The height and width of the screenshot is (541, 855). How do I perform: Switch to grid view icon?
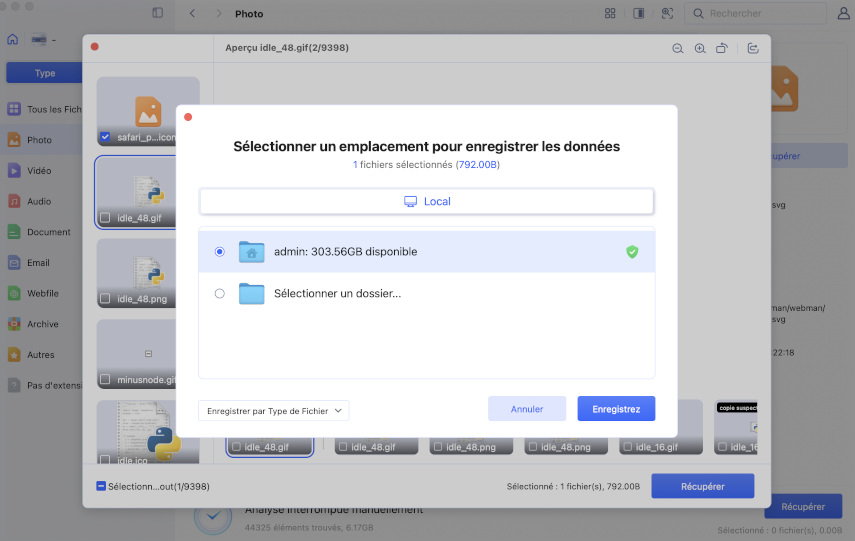[x=610, y=13]
